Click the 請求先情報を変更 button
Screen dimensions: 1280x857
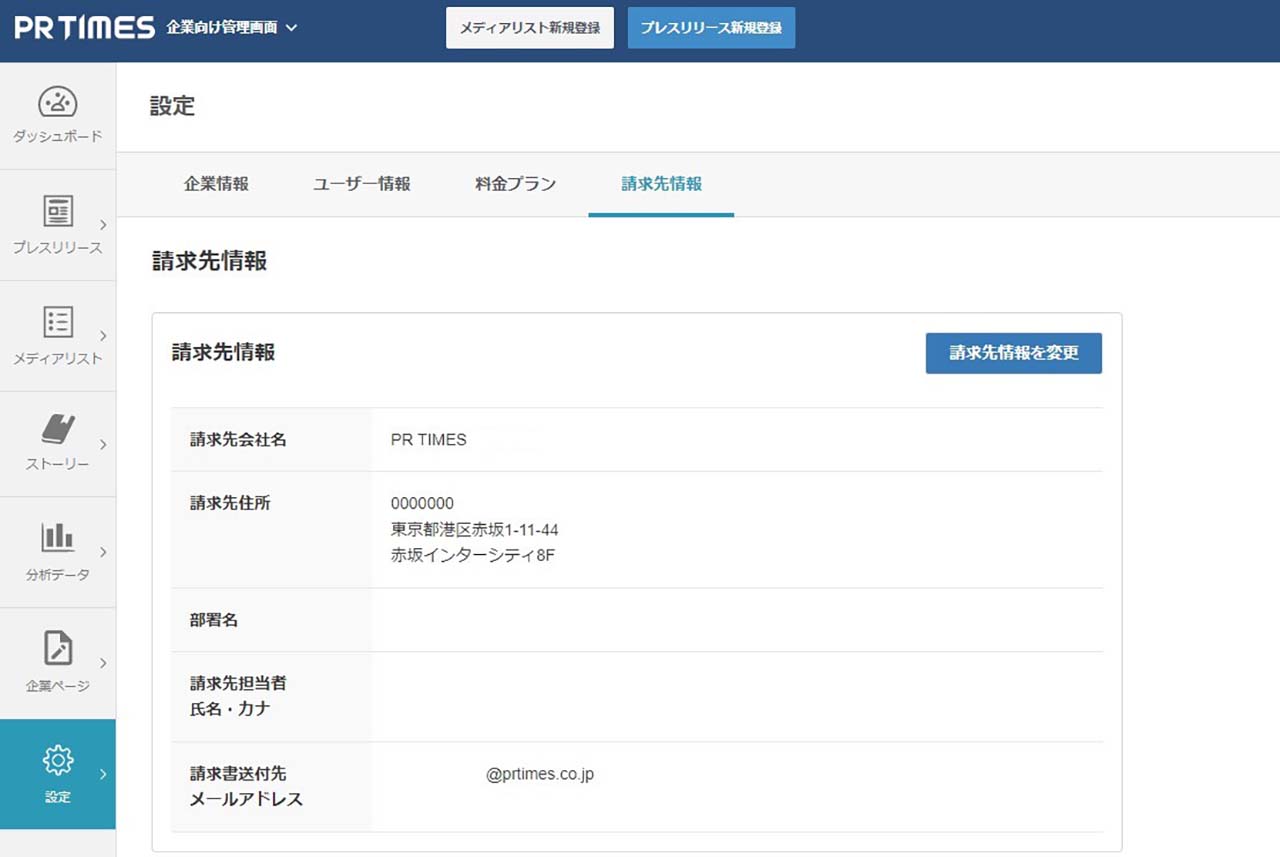point(1013,353)
